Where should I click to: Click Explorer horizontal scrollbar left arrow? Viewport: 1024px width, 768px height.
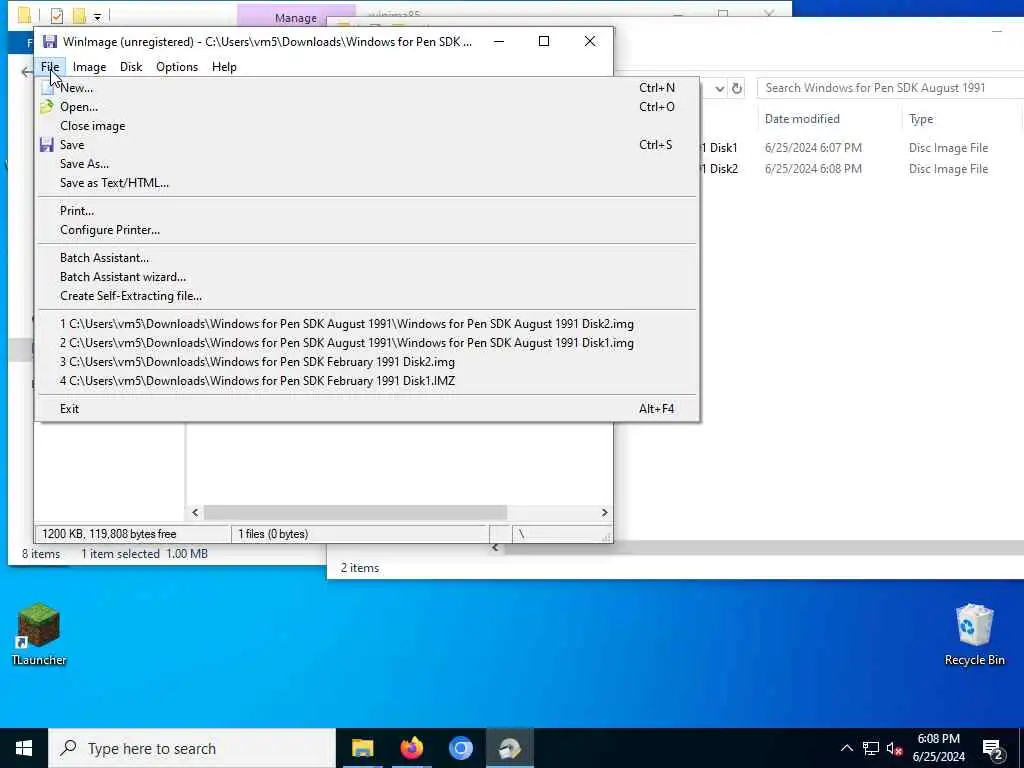[495, 547]
